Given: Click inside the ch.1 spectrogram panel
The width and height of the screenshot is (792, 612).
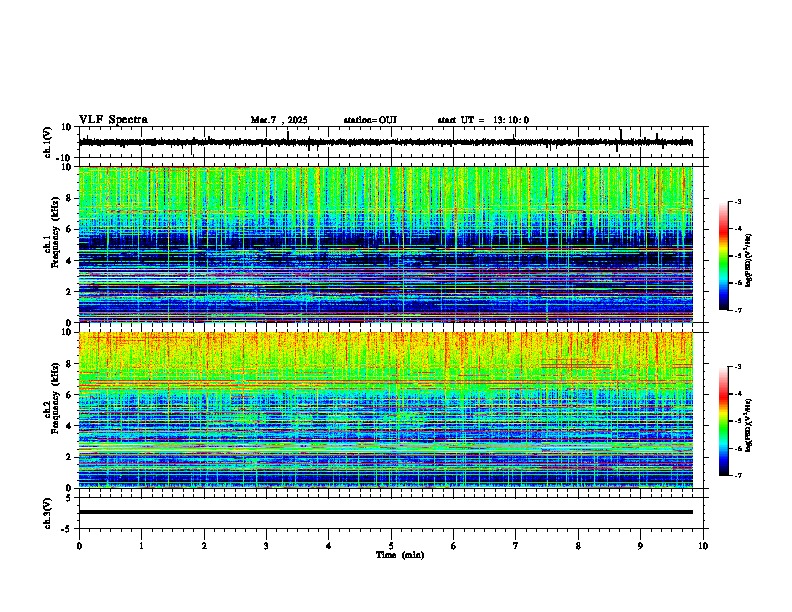Looking at the screenshot, I should click(385, 244).
